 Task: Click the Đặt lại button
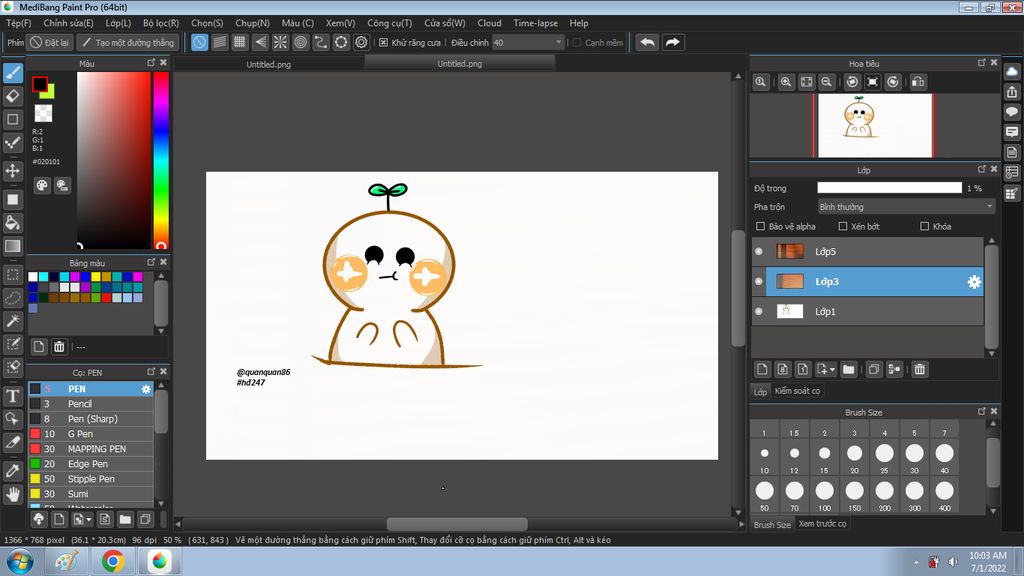click(x=50, y=42)
